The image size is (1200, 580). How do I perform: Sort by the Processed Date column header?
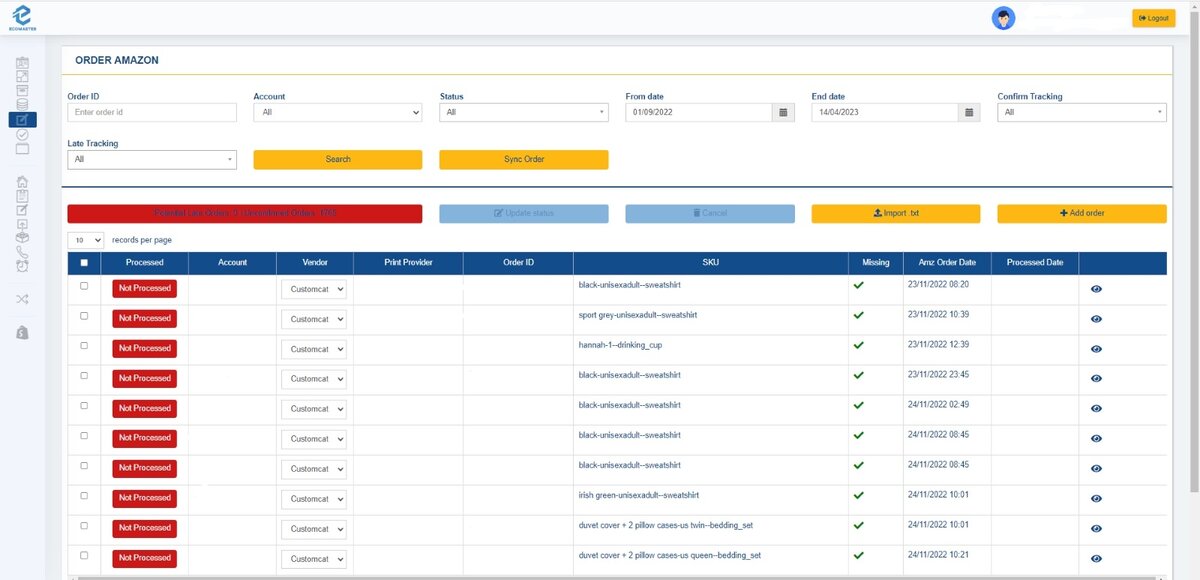point(1035,263)
